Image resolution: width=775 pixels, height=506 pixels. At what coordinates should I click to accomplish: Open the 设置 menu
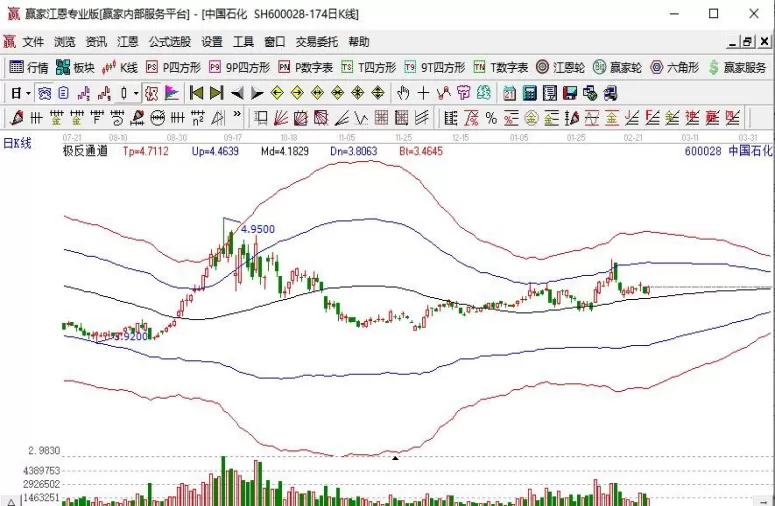click(212, 42)
